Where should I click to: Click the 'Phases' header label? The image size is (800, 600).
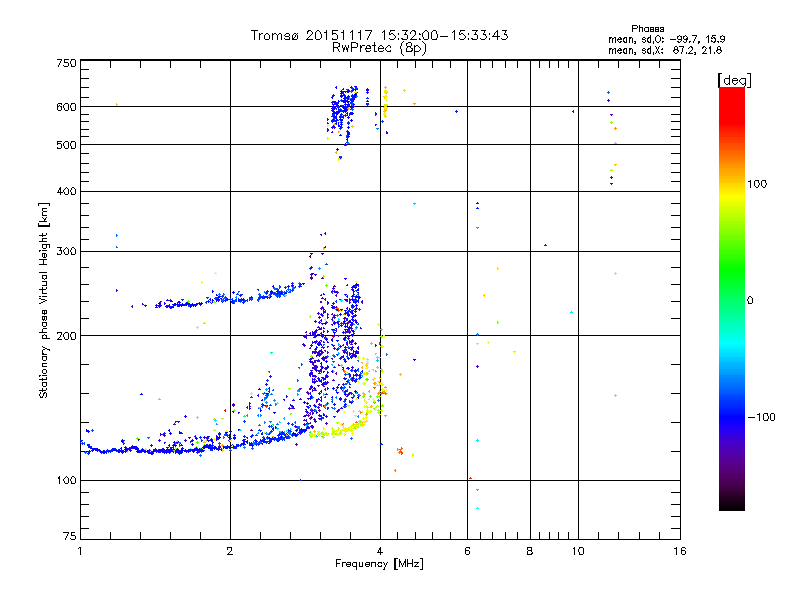[647, 29]
